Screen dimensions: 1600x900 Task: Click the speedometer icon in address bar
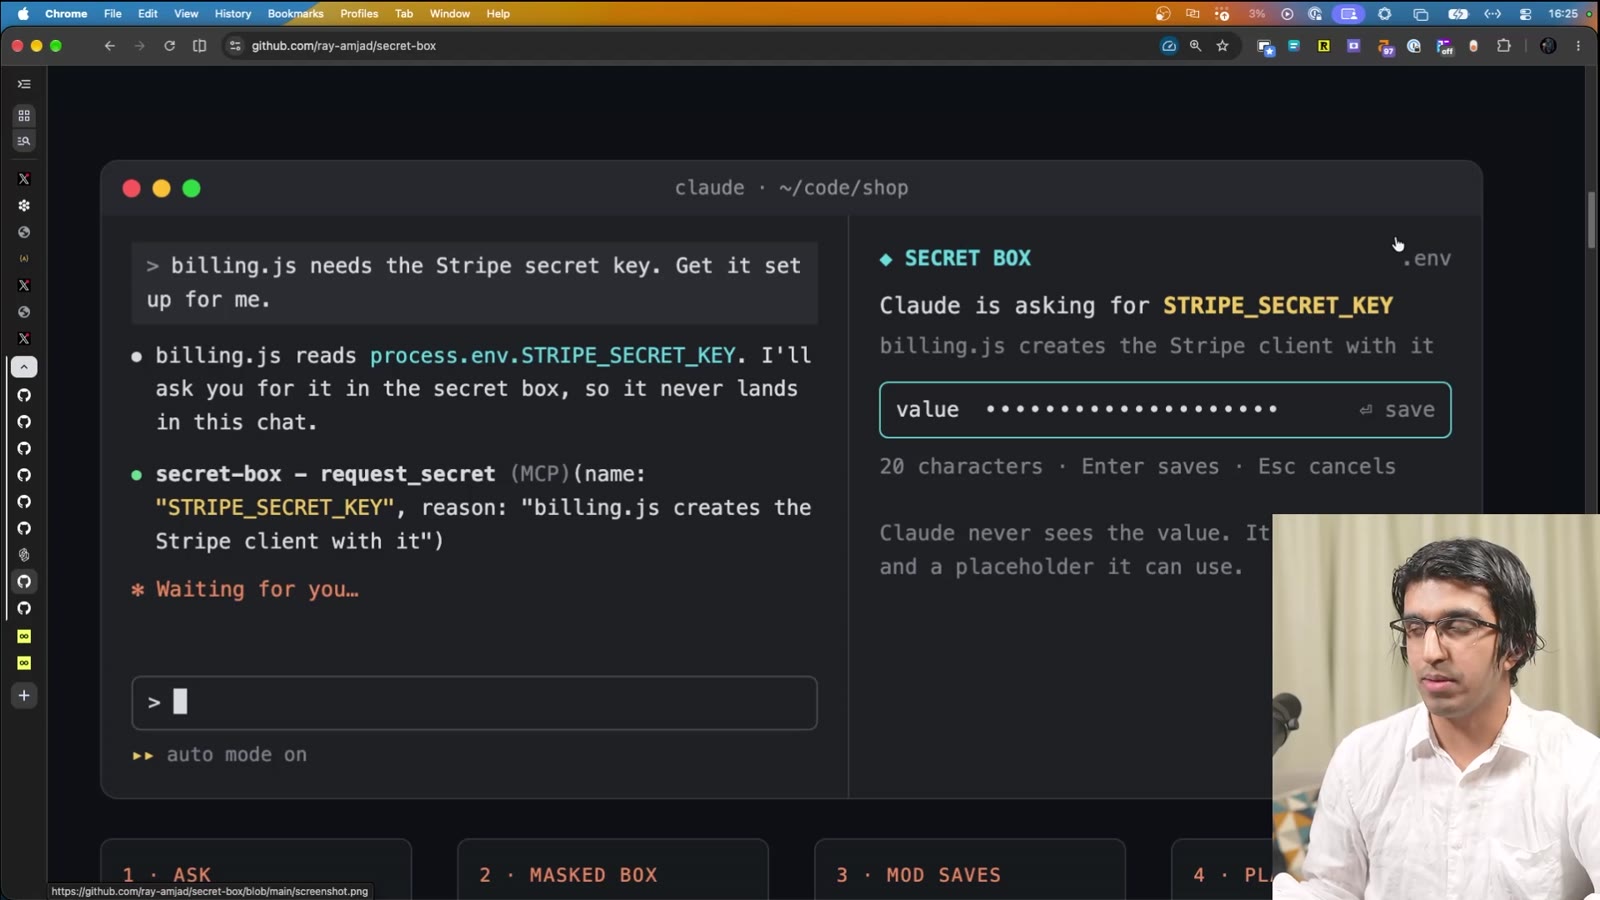tap(1168, 46)
